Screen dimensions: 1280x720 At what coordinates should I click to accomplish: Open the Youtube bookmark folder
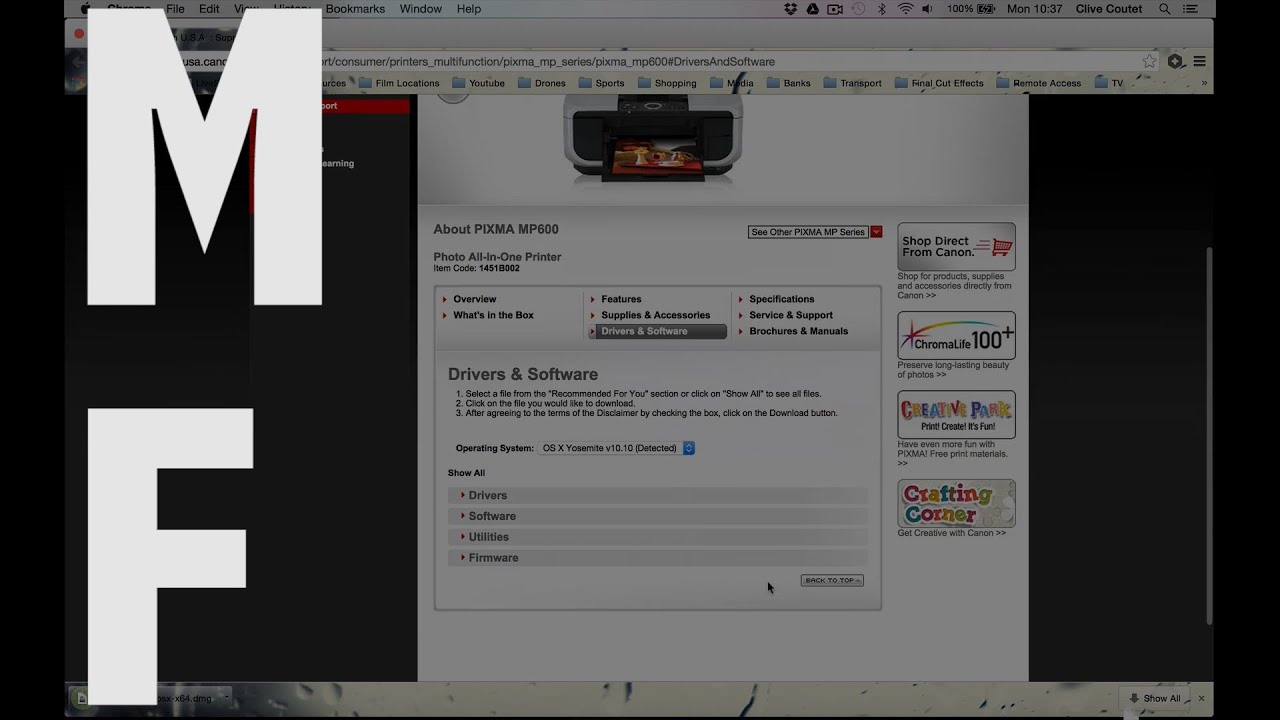(x=478, y=83)
